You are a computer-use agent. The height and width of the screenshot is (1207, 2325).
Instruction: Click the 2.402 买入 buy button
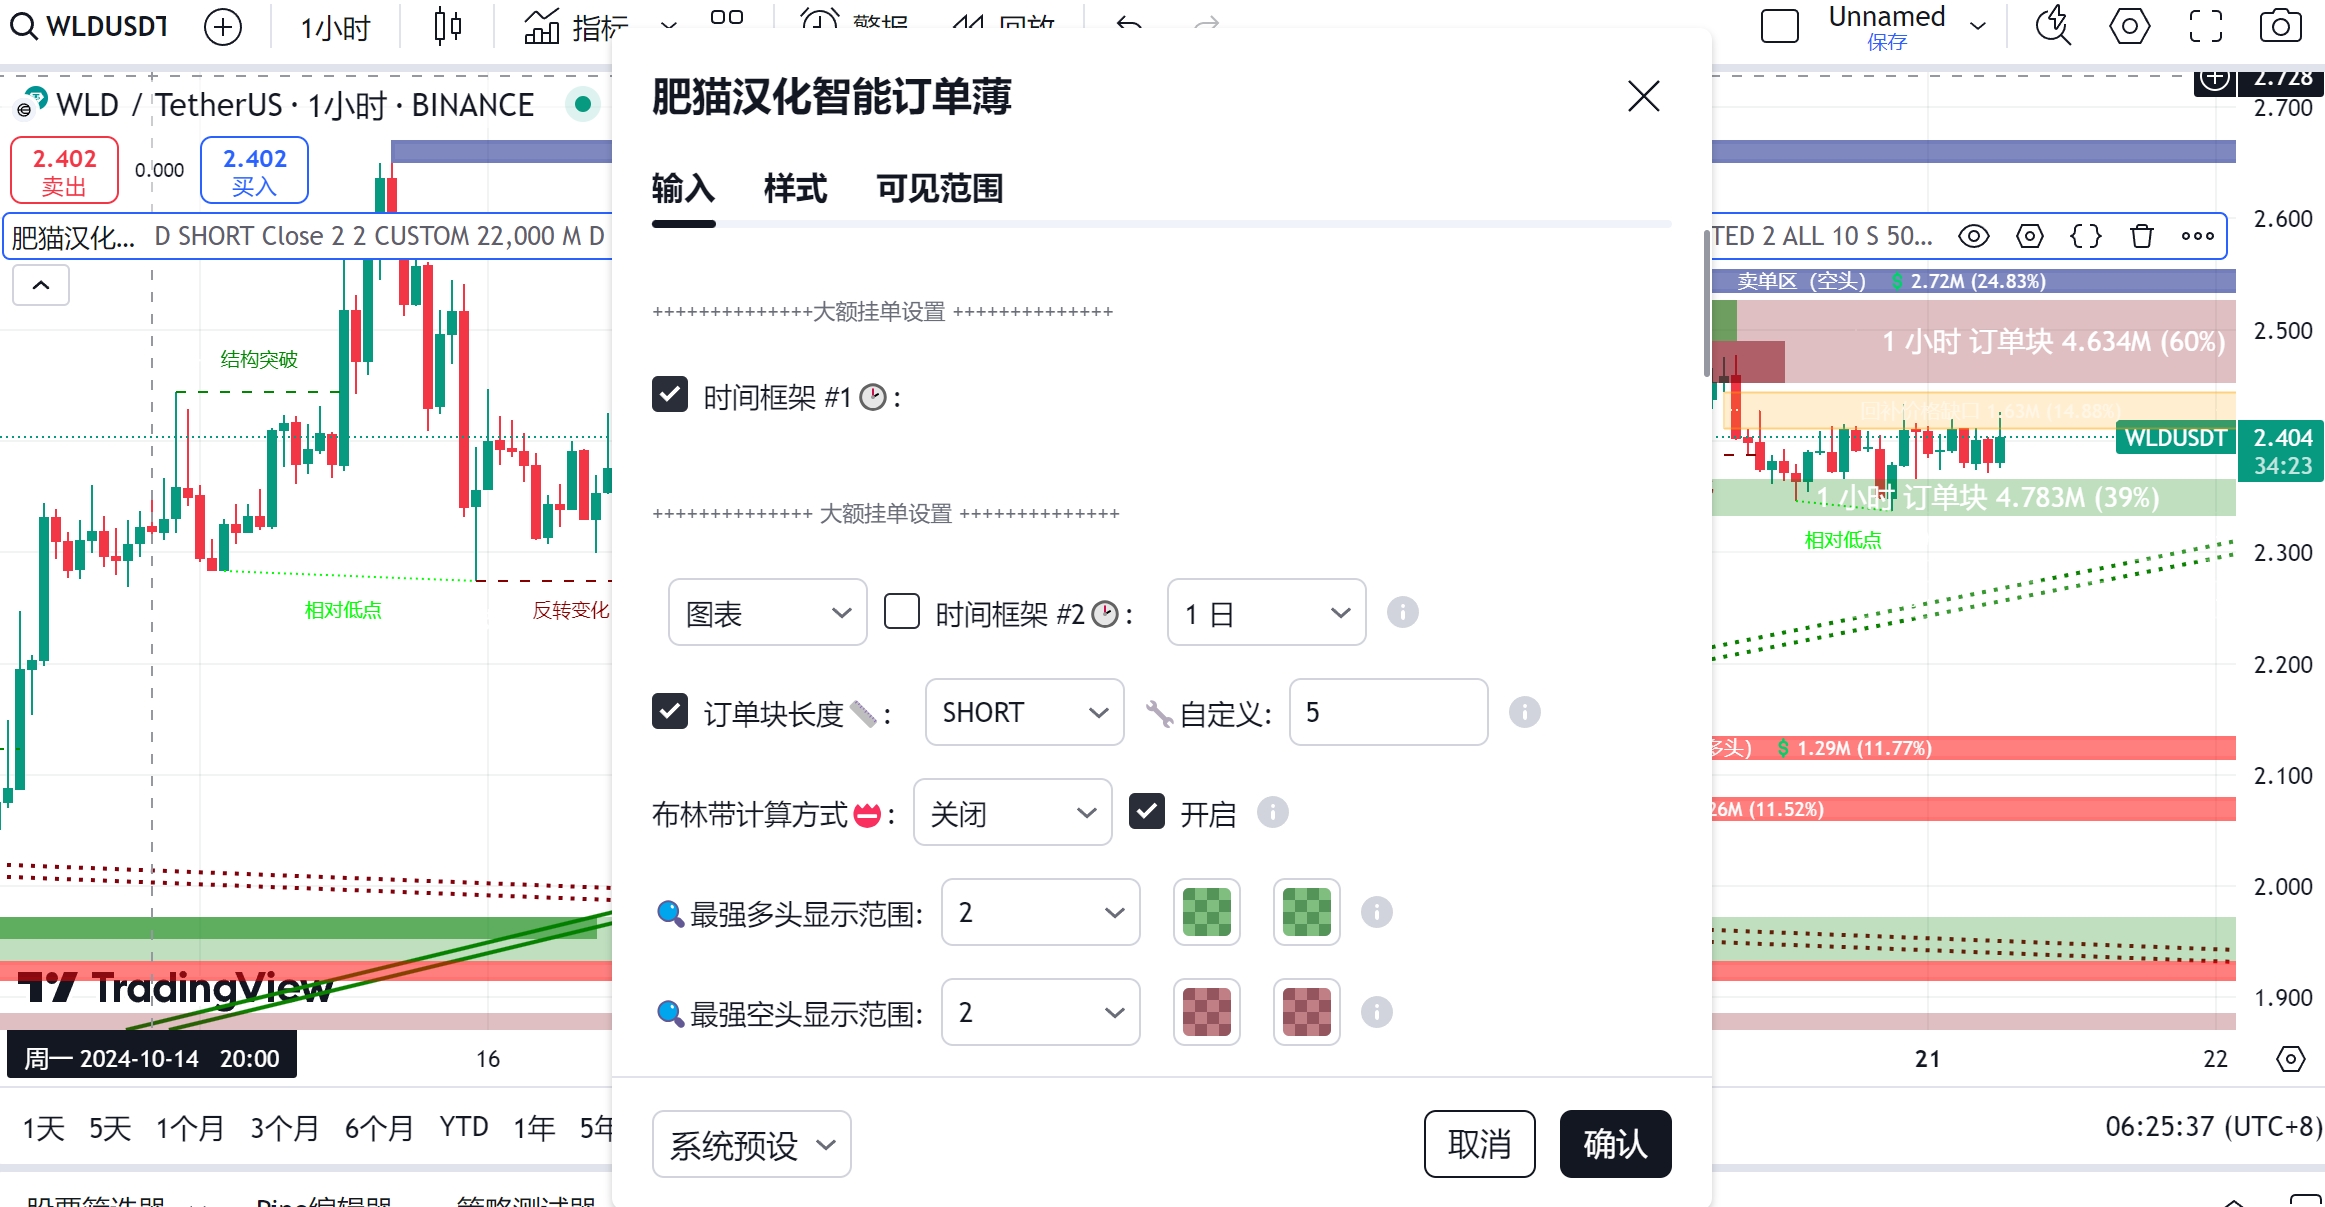pos(254,171)
